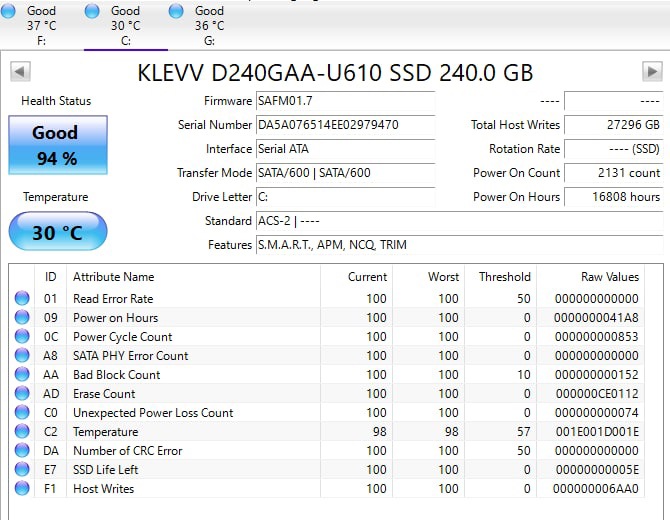Click status orb for SSD Life Left
670x520 pixels.
pyautogui.click(x=22, y=469)
